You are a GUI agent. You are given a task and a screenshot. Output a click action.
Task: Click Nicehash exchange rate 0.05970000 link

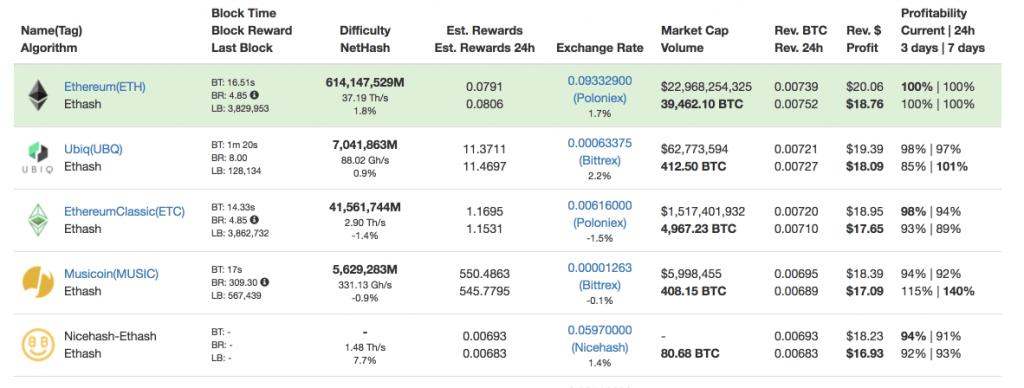(x=600, y=339)
